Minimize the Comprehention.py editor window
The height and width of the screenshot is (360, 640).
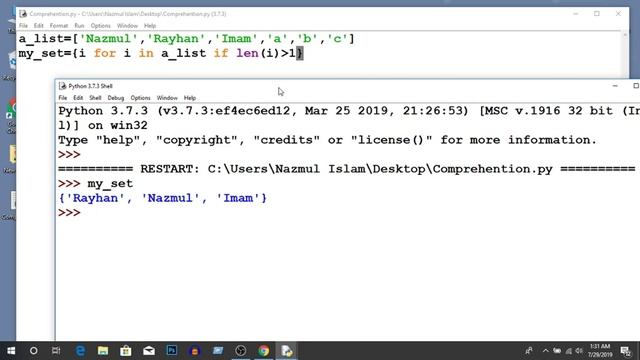pos(576,14)
